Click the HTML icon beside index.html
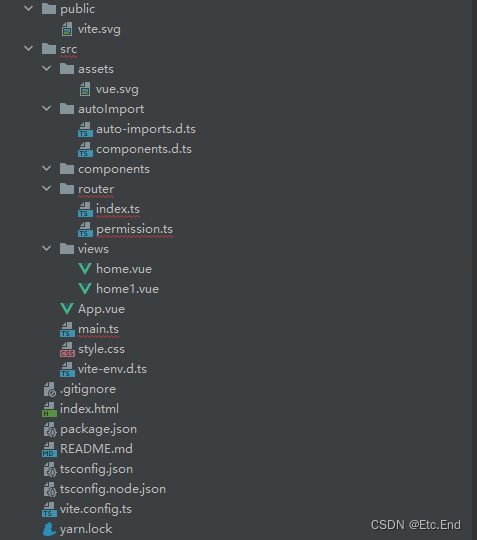The height and width of the screenshot is (540, 477). coord(49,409)
